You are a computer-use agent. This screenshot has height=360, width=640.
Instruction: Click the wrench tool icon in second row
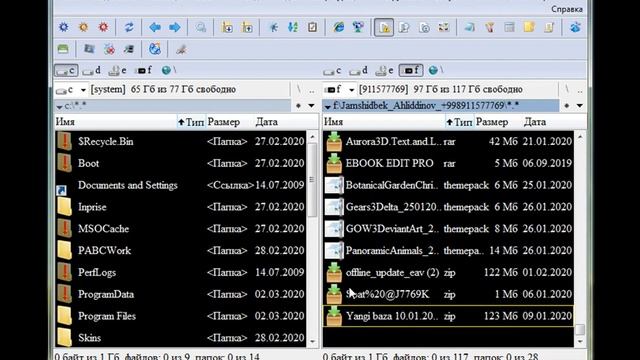pos(181,49)
